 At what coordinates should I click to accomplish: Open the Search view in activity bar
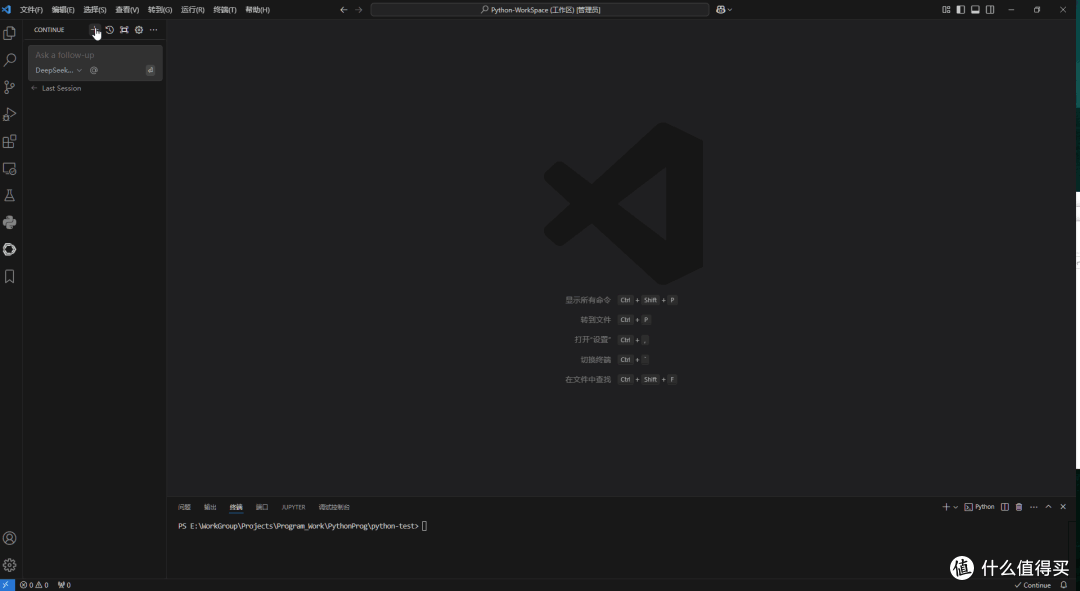pyautogui.click(x=10, y=60)
